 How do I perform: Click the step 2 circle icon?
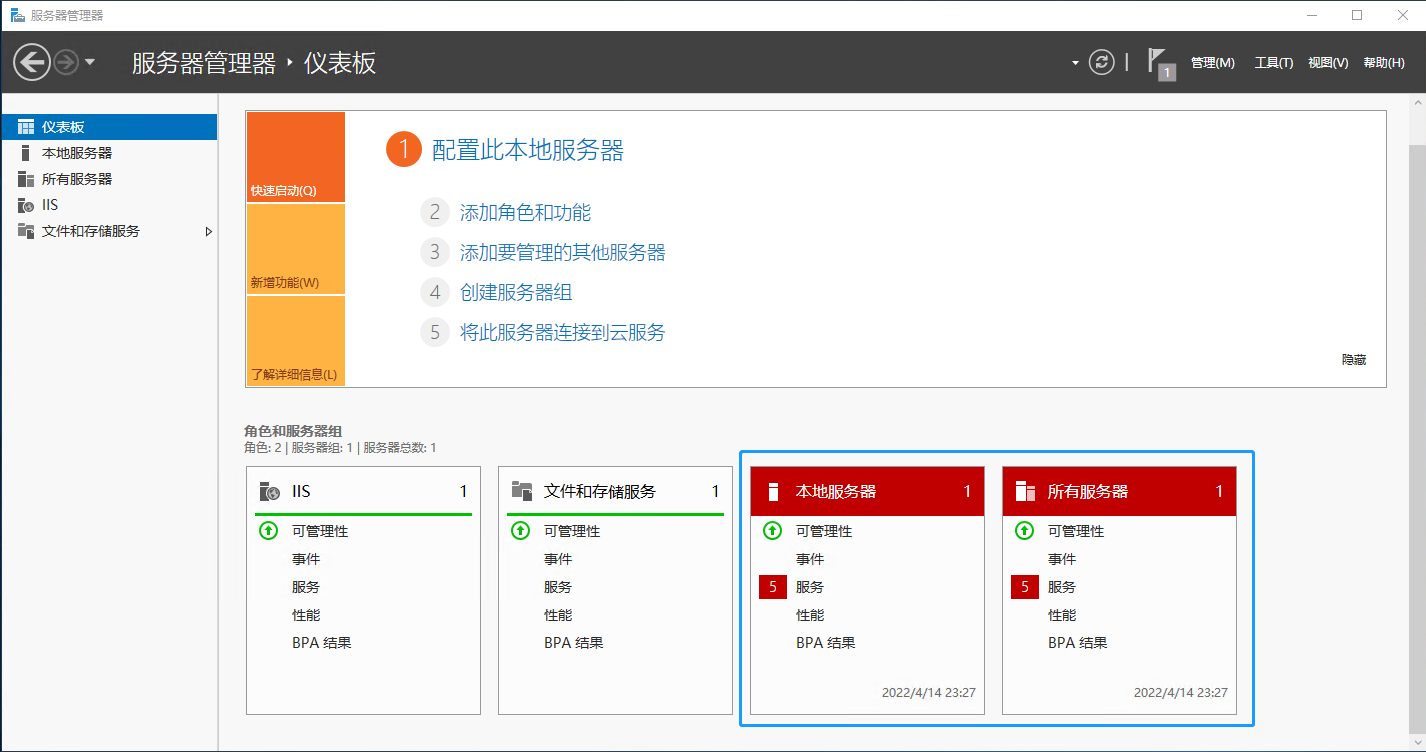coord(434,212)
